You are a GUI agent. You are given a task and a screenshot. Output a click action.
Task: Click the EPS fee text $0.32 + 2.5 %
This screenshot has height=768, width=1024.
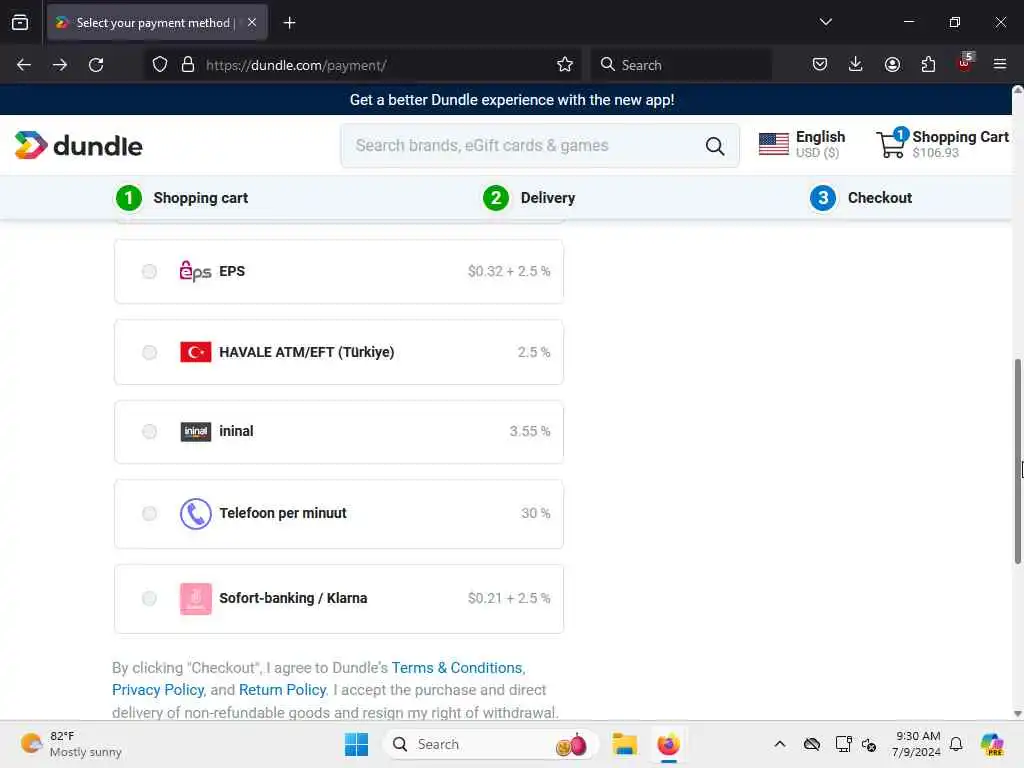(509, 271)
